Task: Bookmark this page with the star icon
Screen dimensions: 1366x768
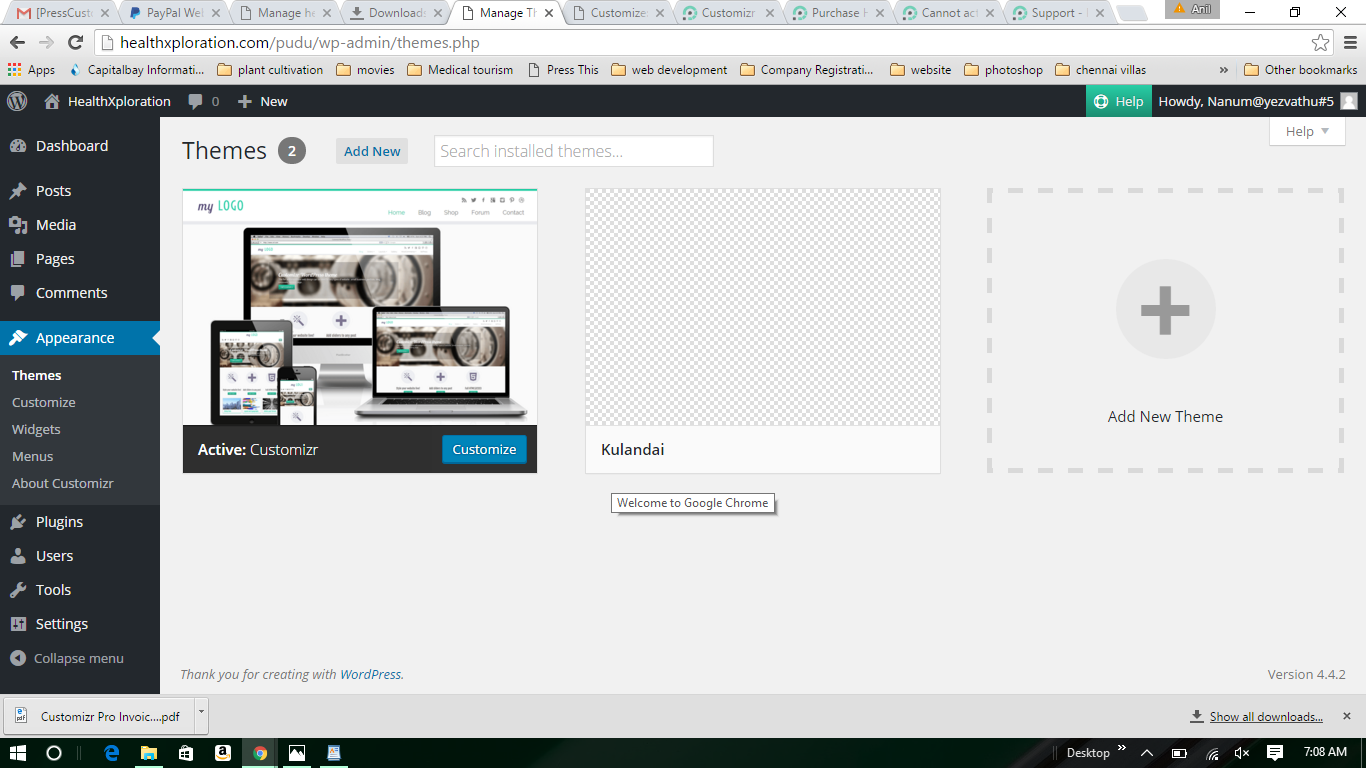Action: (x=1320, y=43)
